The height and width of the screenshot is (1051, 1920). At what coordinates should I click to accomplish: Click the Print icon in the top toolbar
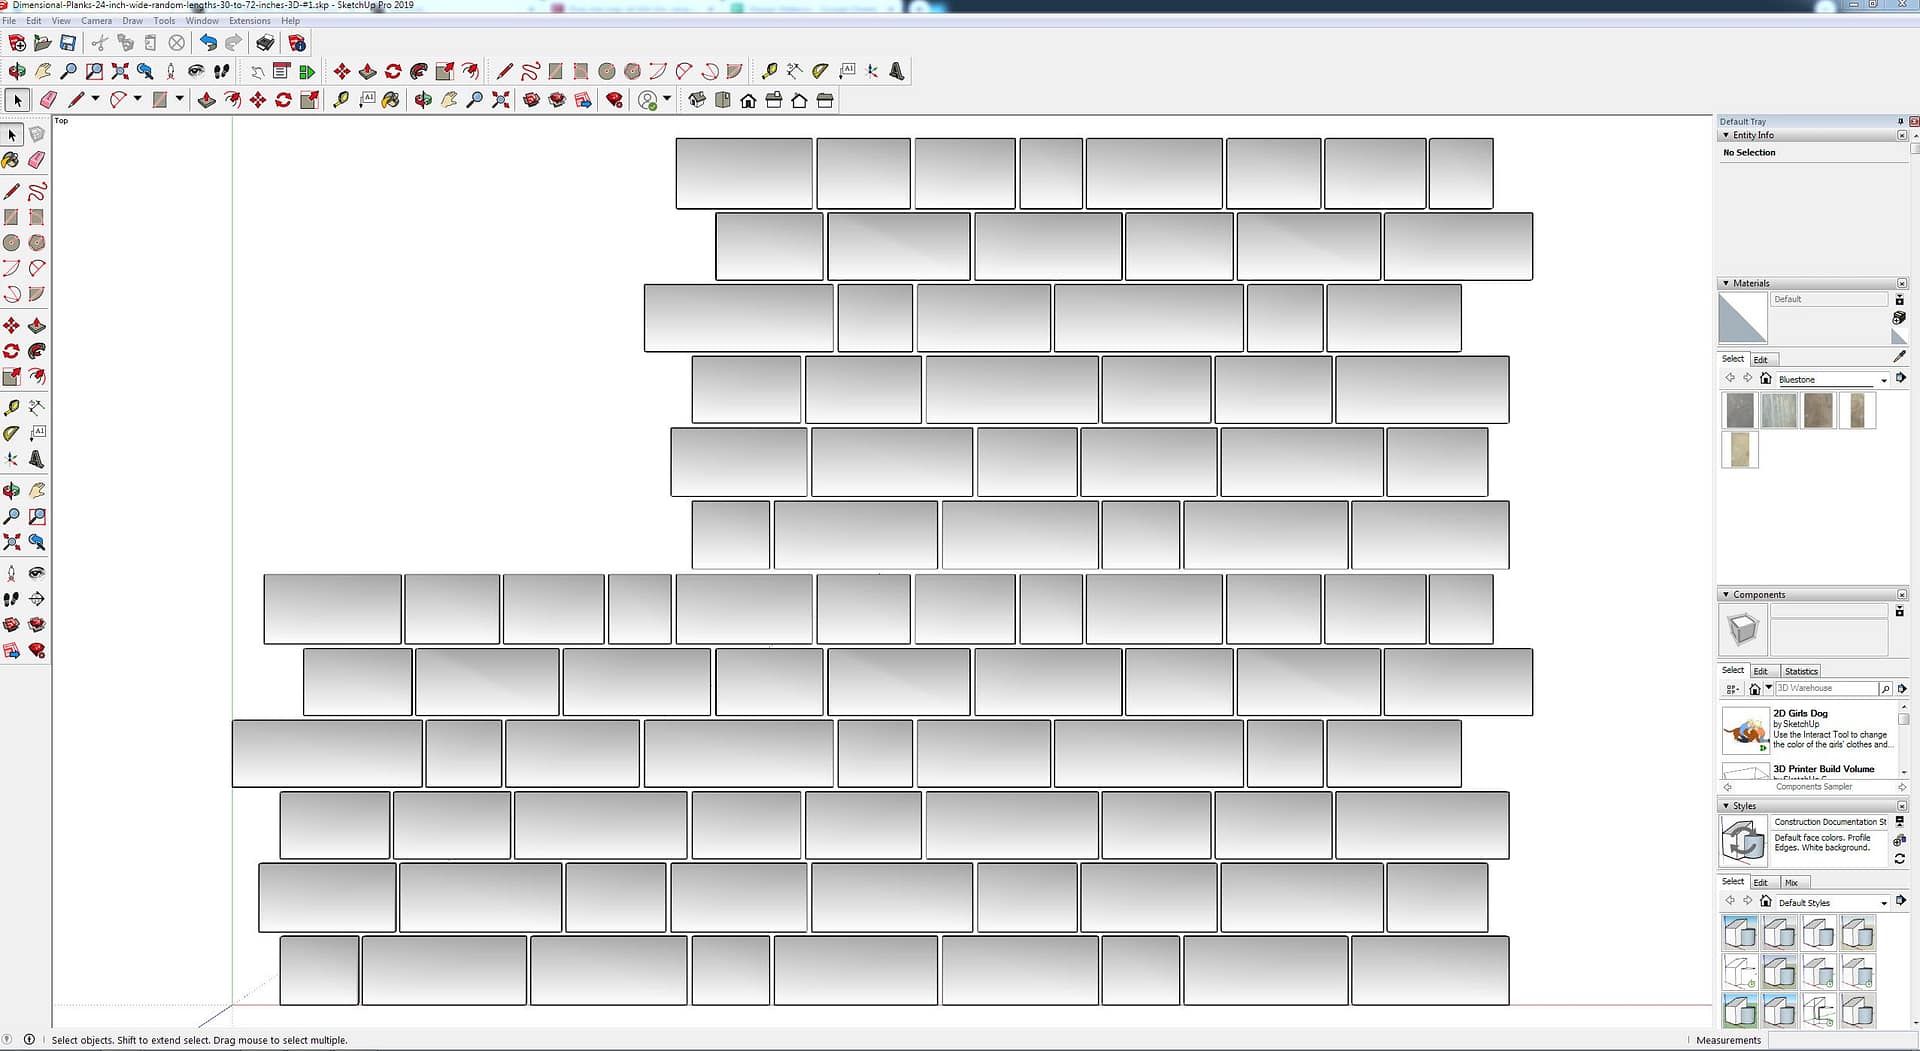265,43
